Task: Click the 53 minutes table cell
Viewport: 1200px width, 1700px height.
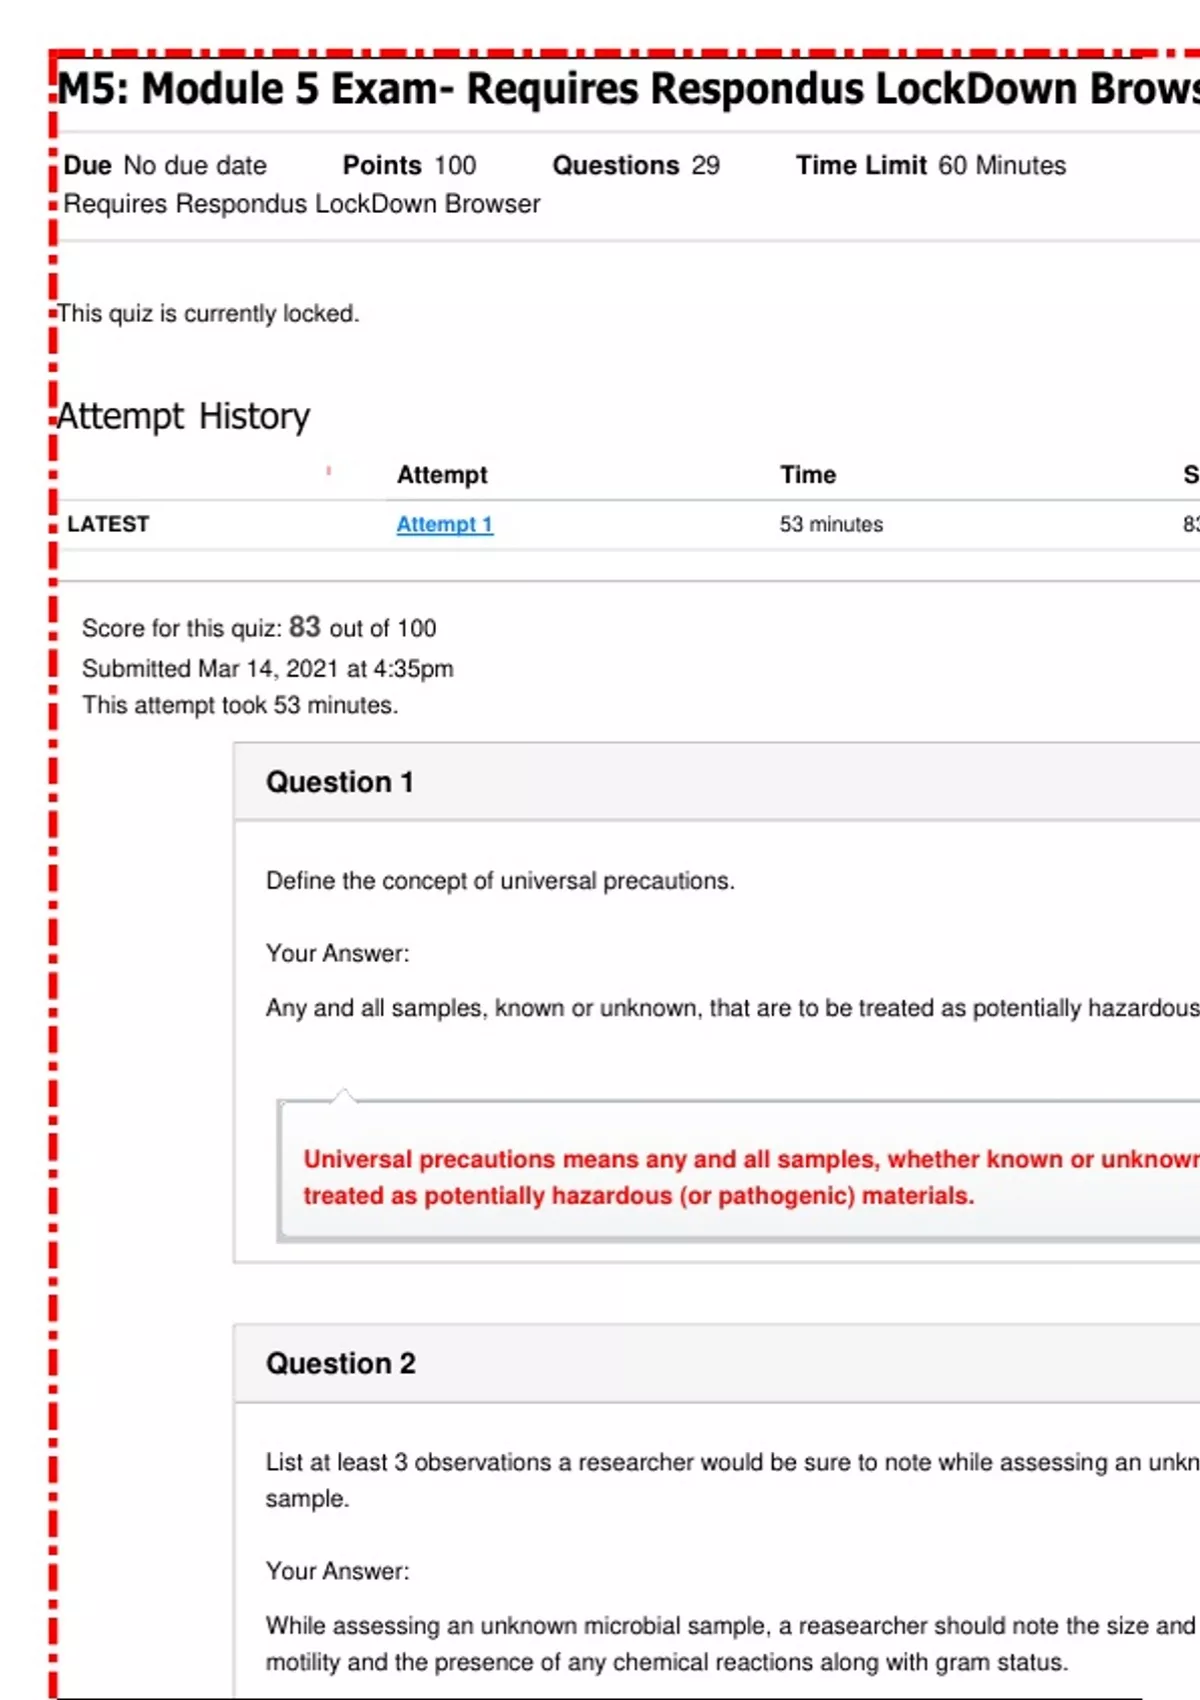Action: (x=831, y=524)
